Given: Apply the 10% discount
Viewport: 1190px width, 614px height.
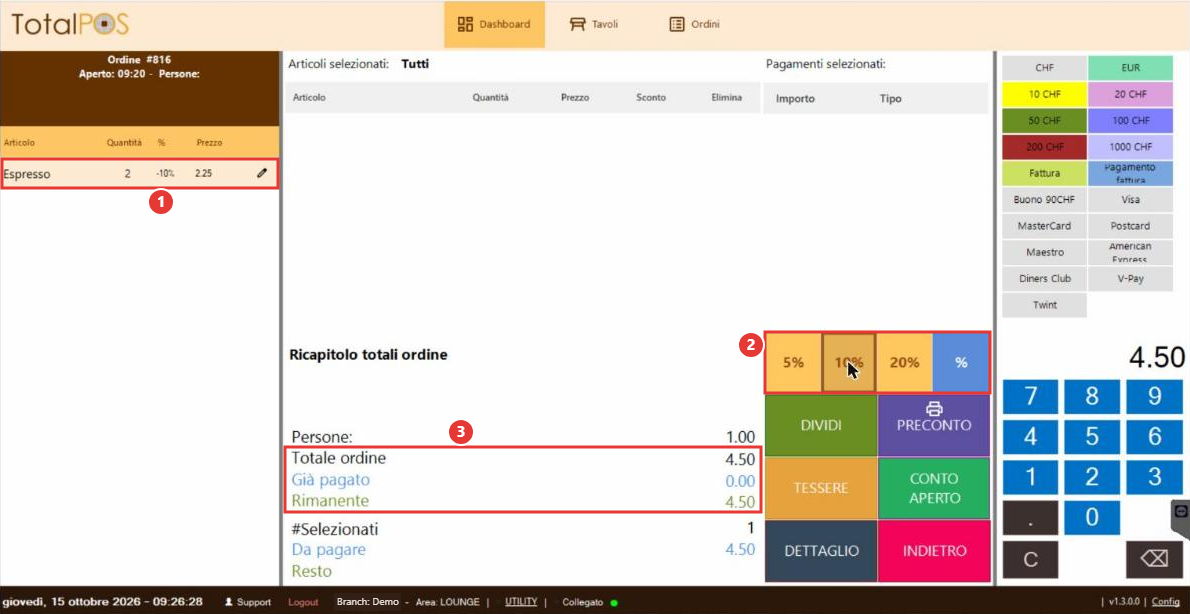Looking at the screenshot, I should click(849, 362).
